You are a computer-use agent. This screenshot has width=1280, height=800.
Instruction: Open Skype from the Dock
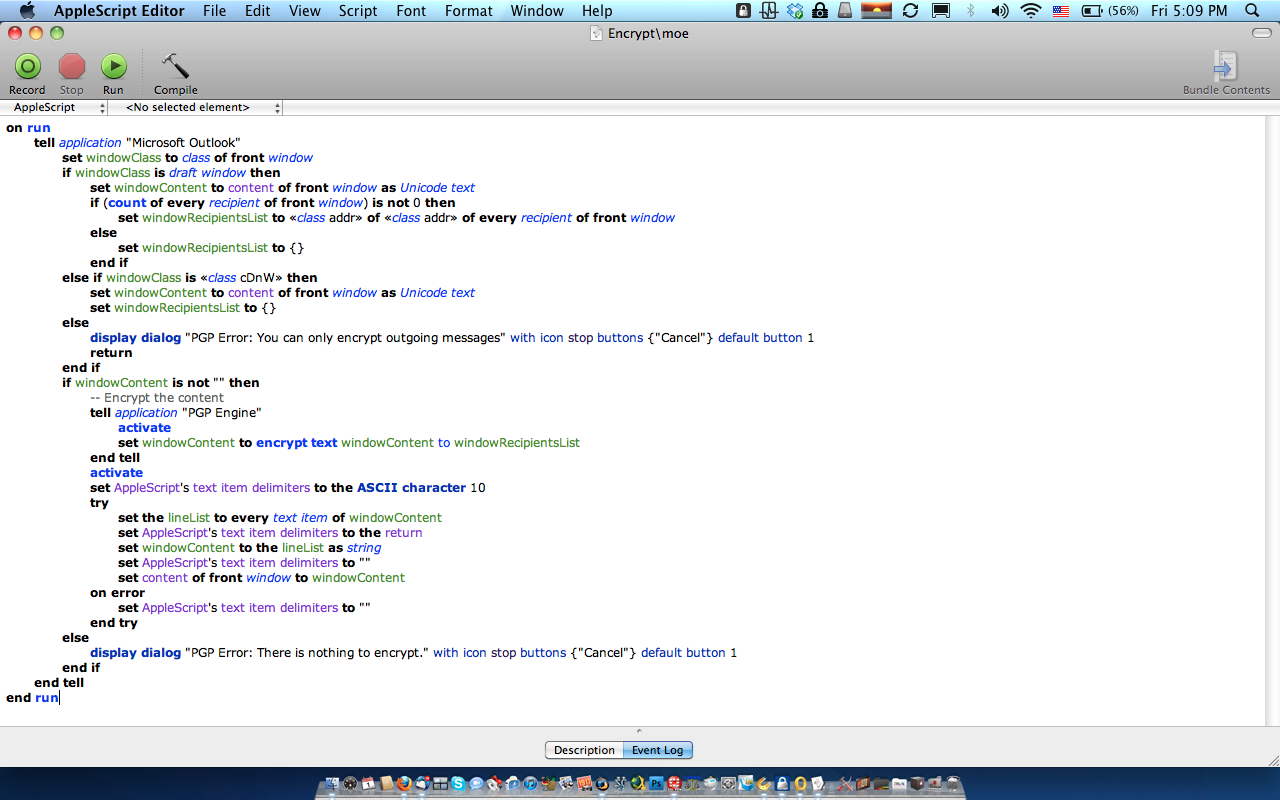click(x=458, y=783)
